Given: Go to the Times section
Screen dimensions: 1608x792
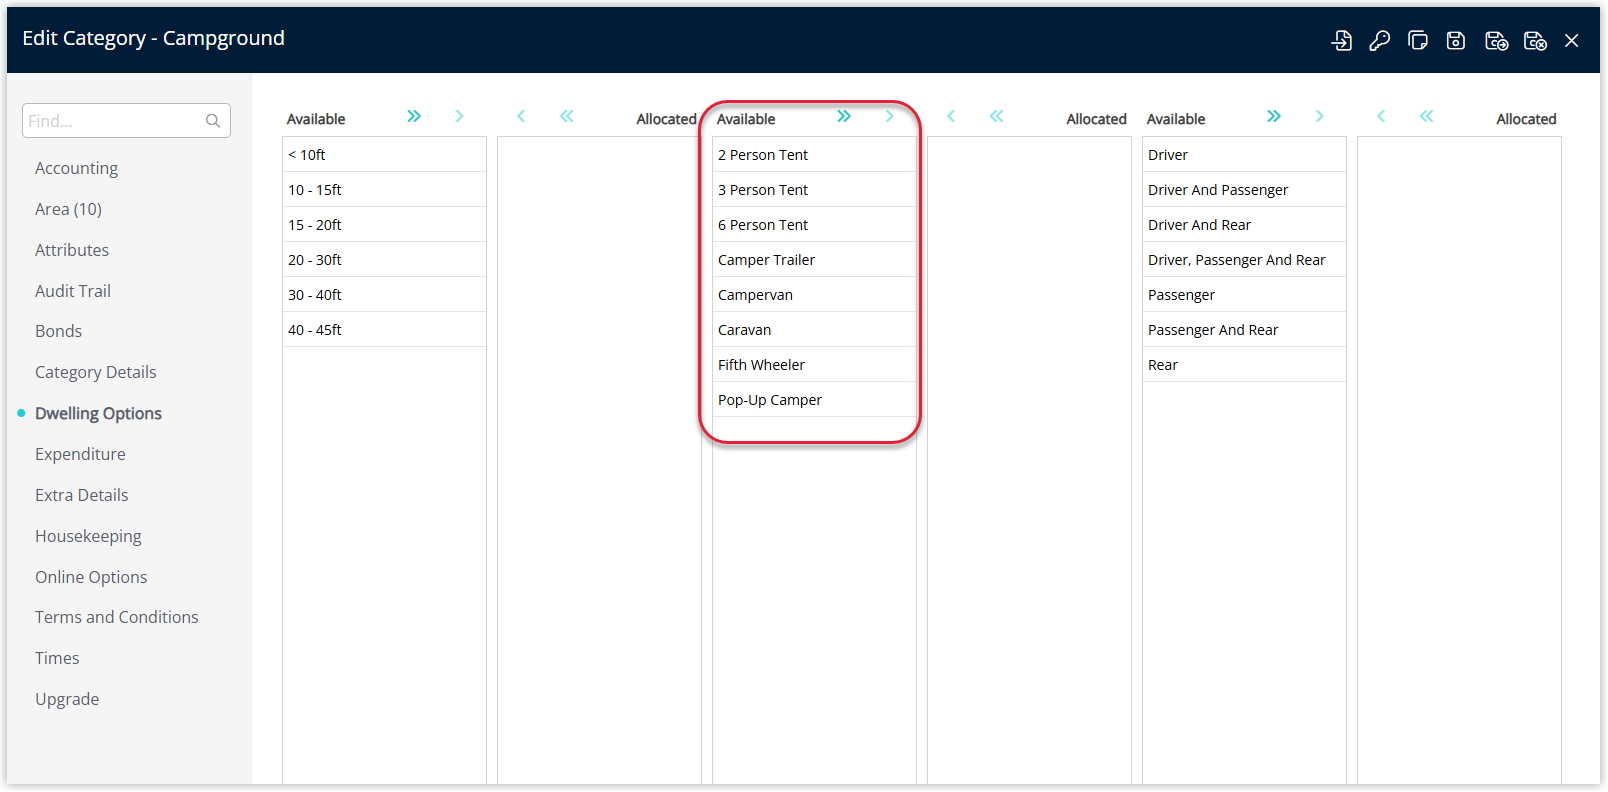Looking at the screenshot, I should pyautogui.click(x=57, y=658).
